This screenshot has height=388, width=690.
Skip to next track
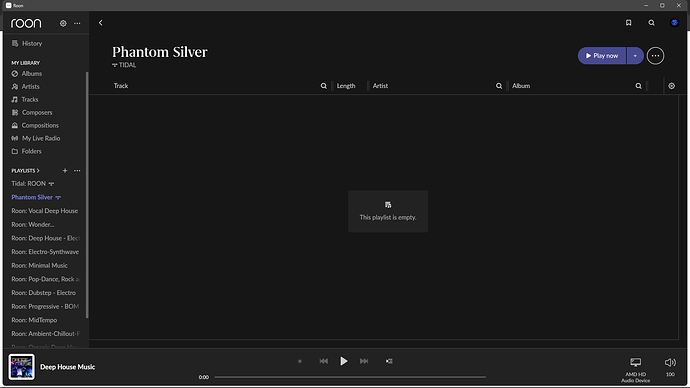pos(364,361)
